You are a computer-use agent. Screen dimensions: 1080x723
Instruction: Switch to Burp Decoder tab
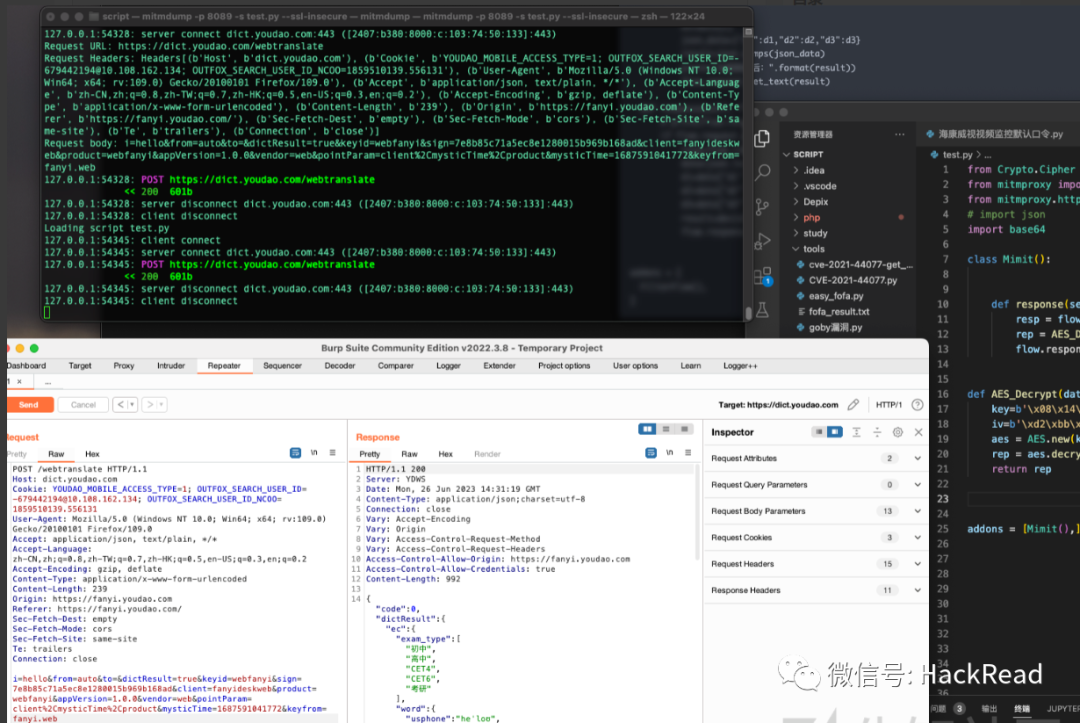tap(340, 366)
